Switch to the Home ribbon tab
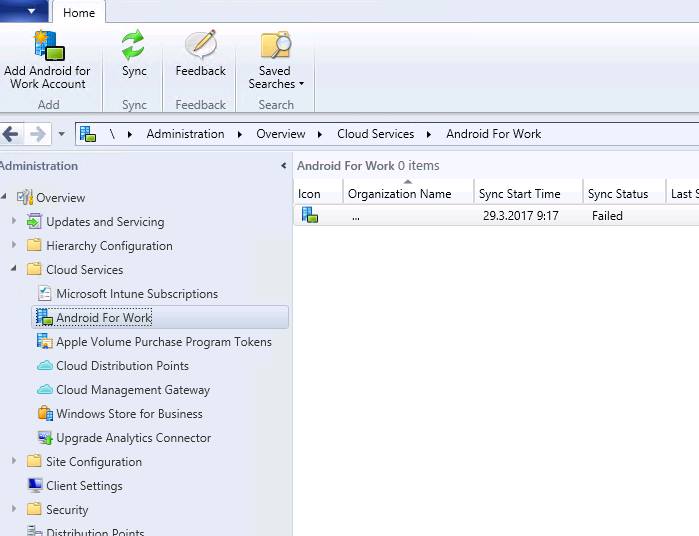The image size is (699, 536). [79, 13]
